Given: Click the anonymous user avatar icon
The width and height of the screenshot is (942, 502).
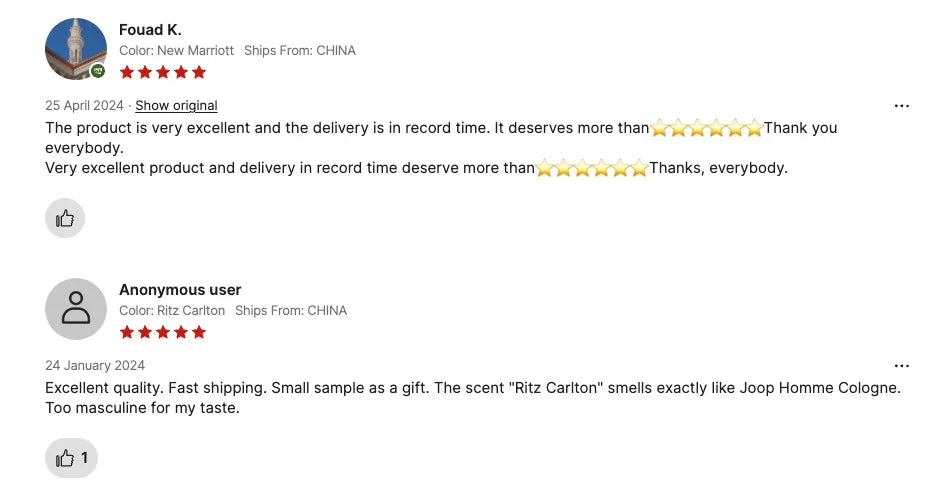Looking at the screenshot, I should (x=76, y=309).
